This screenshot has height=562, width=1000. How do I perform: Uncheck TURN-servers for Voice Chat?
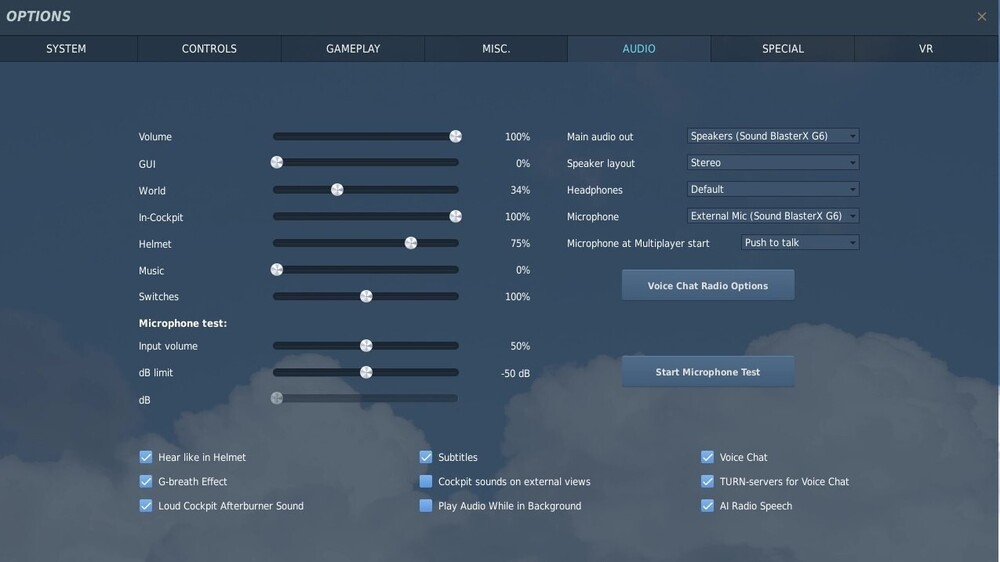click(707, 481)
